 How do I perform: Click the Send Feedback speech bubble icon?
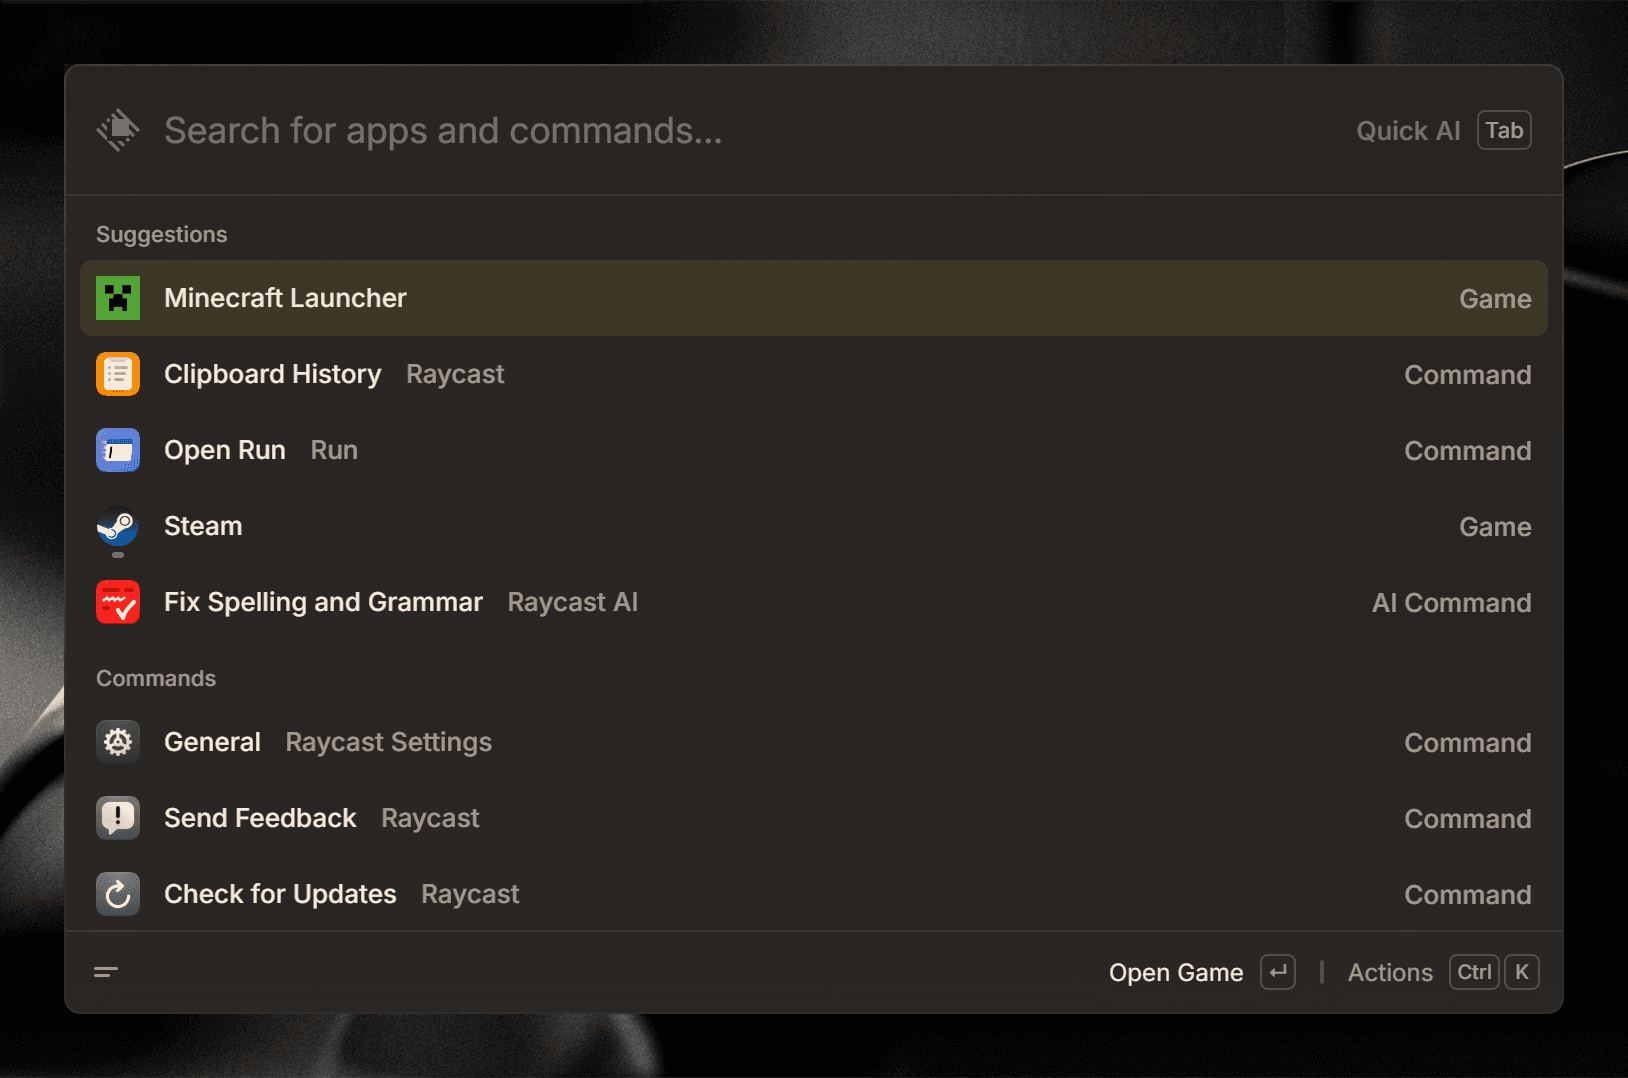118,818
